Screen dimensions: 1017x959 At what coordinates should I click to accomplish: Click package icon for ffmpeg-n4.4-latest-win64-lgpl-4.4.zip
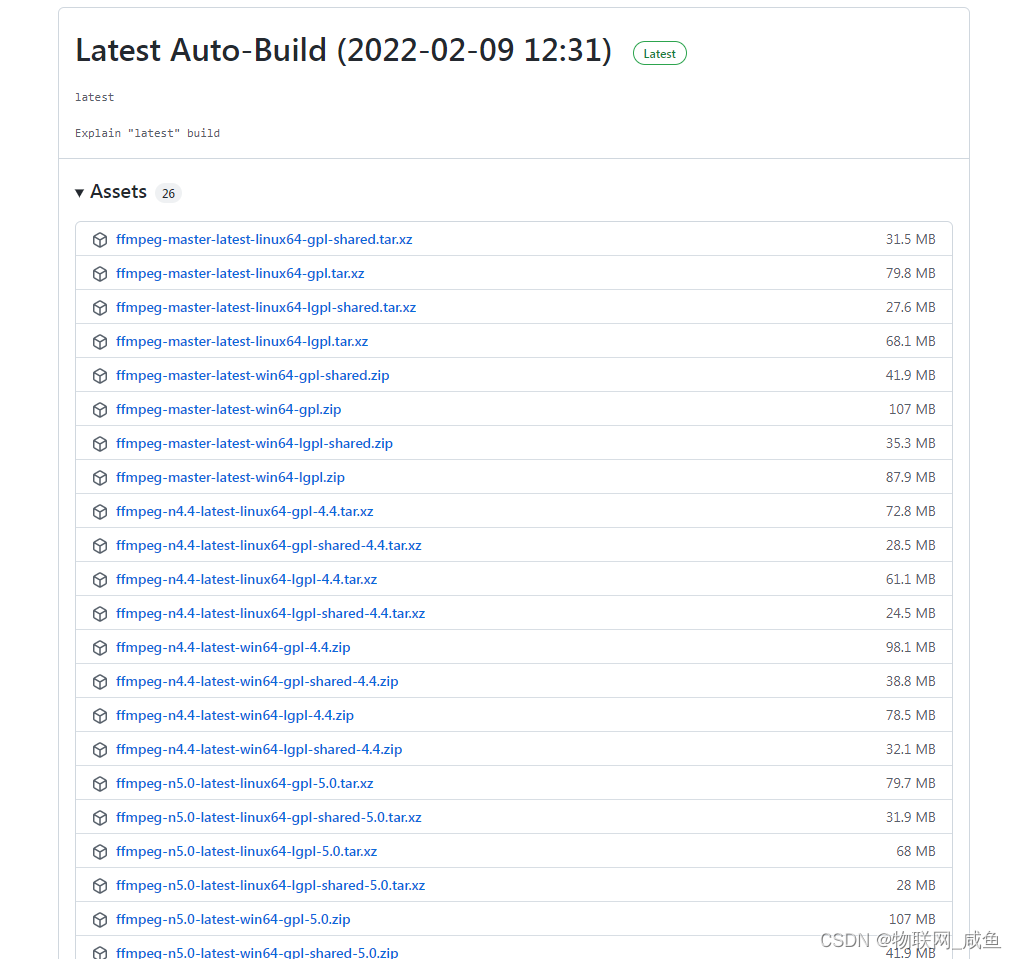click(x=100, y=716)
